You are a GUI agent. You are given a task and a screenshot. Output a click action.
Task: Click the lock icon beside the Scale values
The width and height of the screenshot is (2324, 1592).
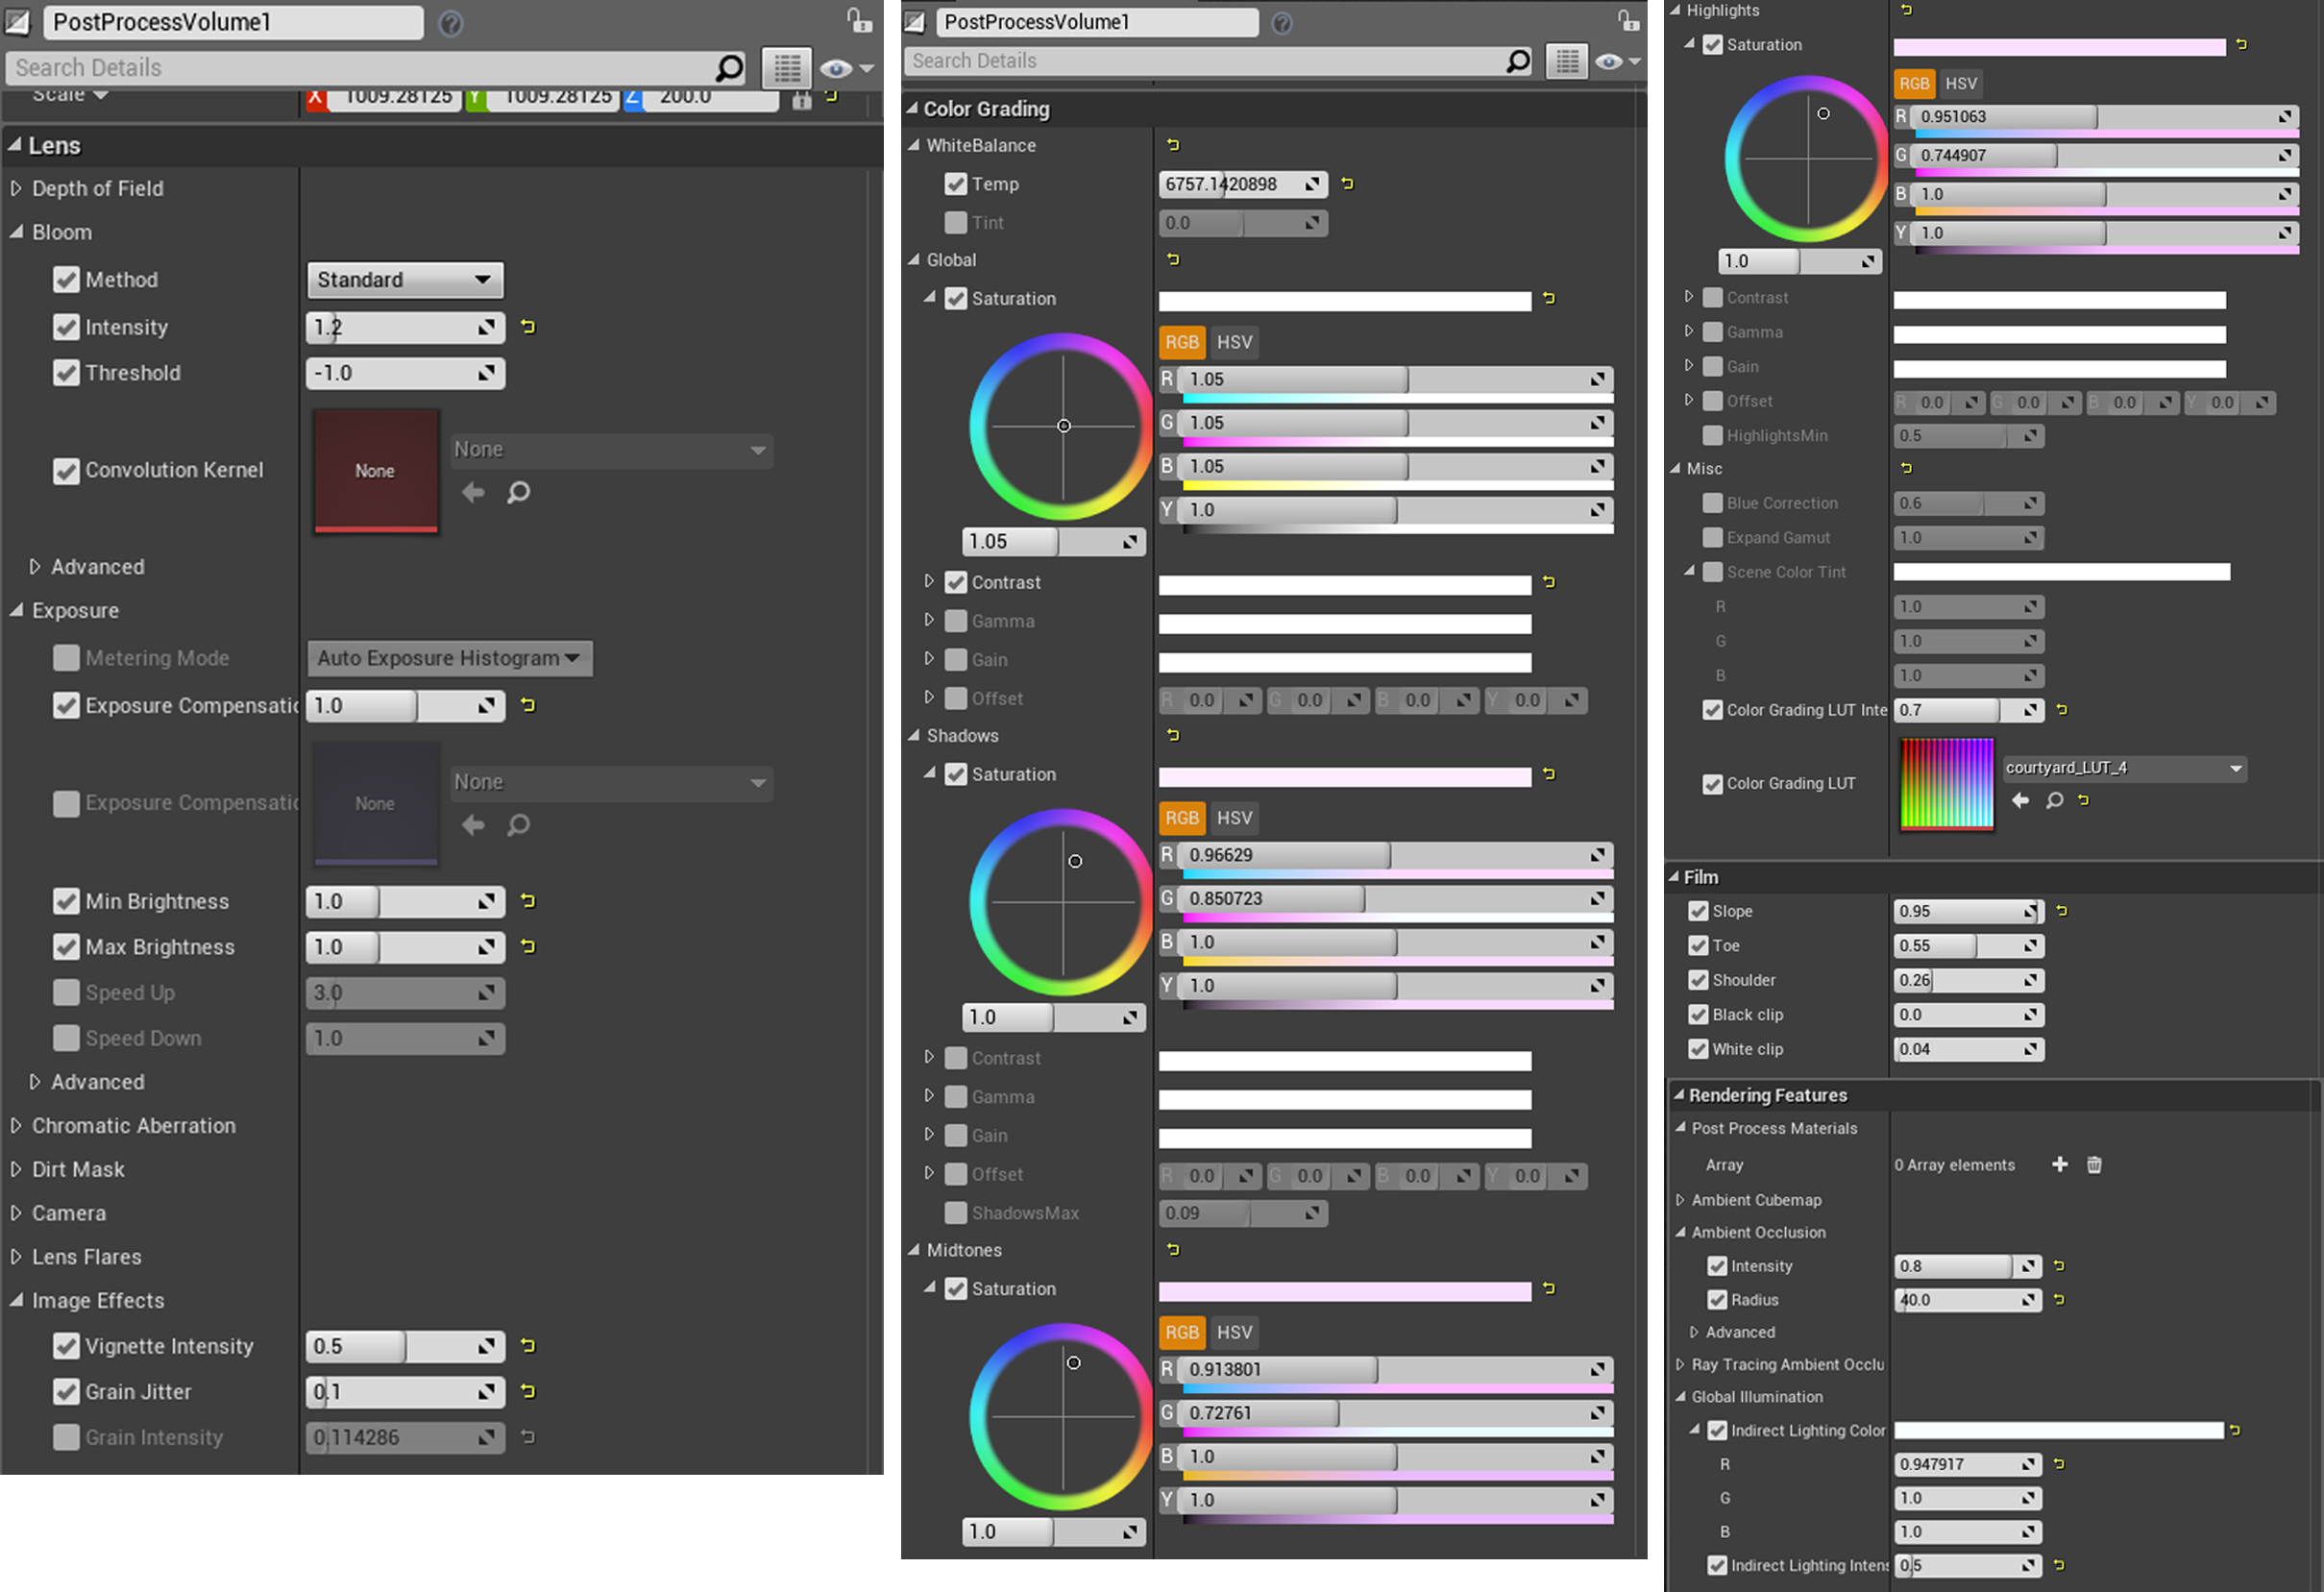tap(801, 98)
